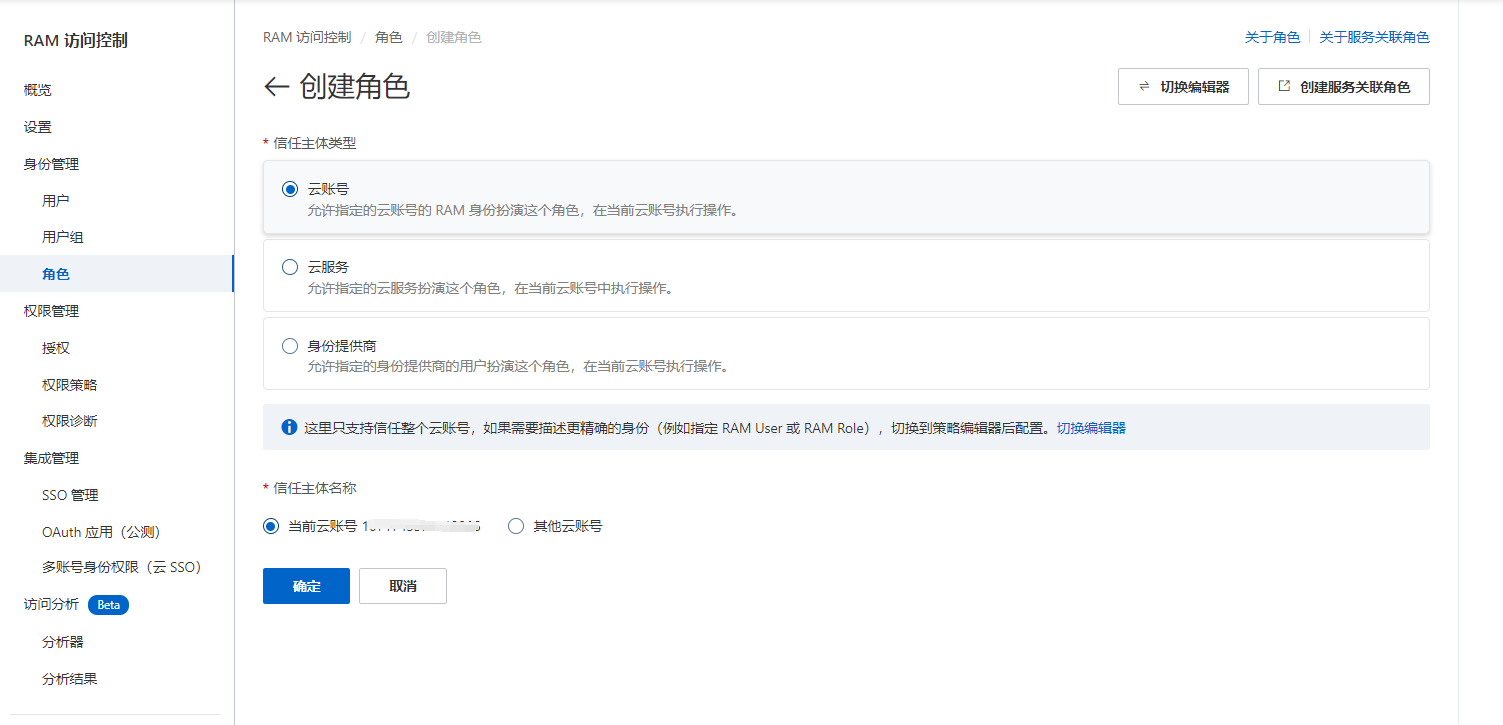1503x725 pixels.
Task: Click the 取消 button
Action: 403,586
